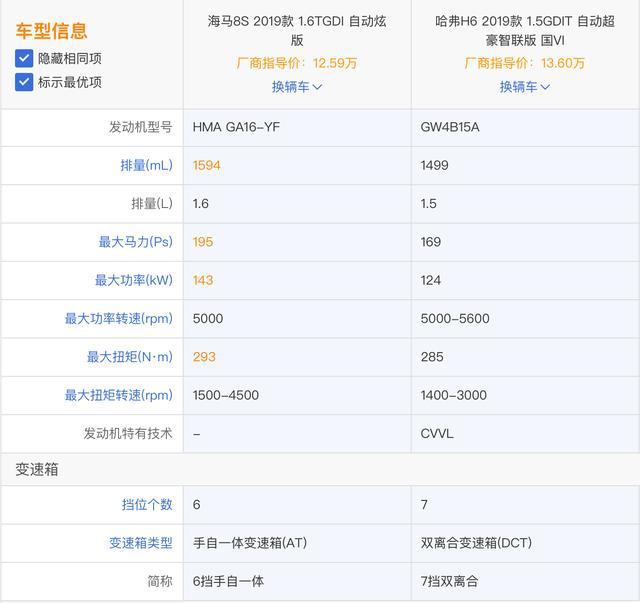Click the 最大功率转速(rpm) parameter link
Image resolution: width=640 pixels, height=603 pixels.
click(118, 318)
